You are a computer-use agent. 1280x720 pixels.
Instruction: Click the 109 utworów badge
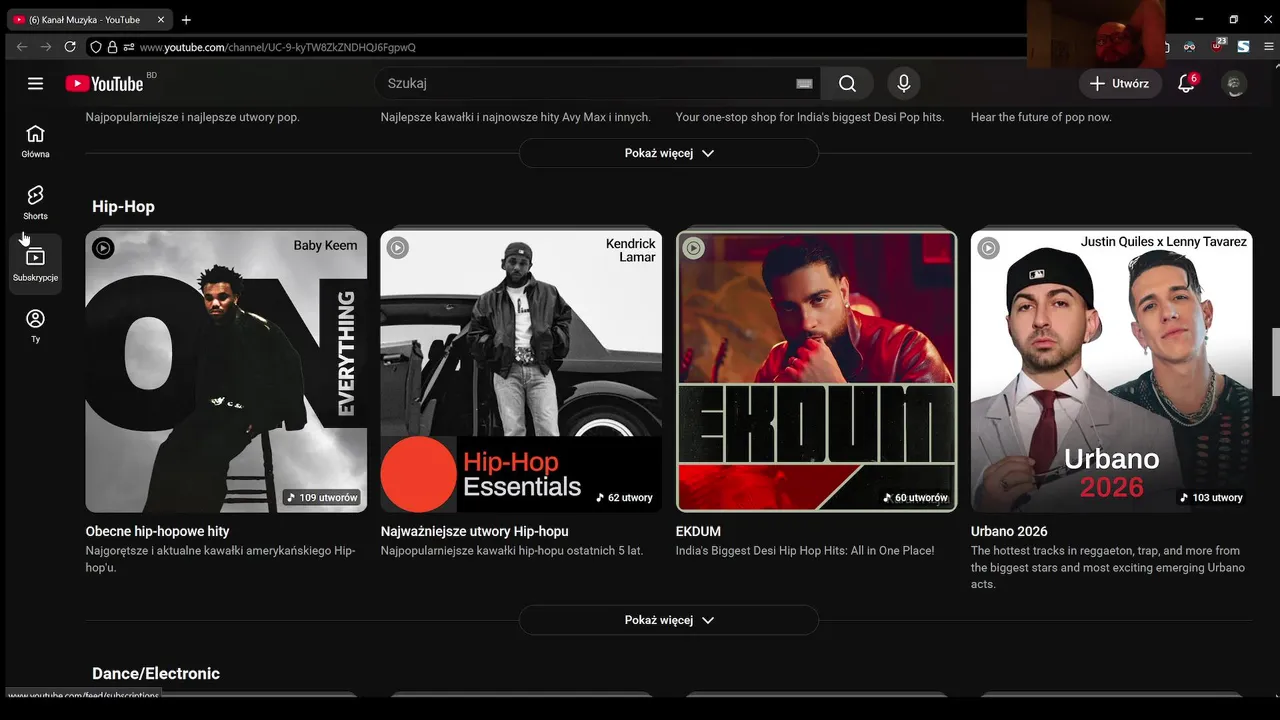click(x=322, y=497)
